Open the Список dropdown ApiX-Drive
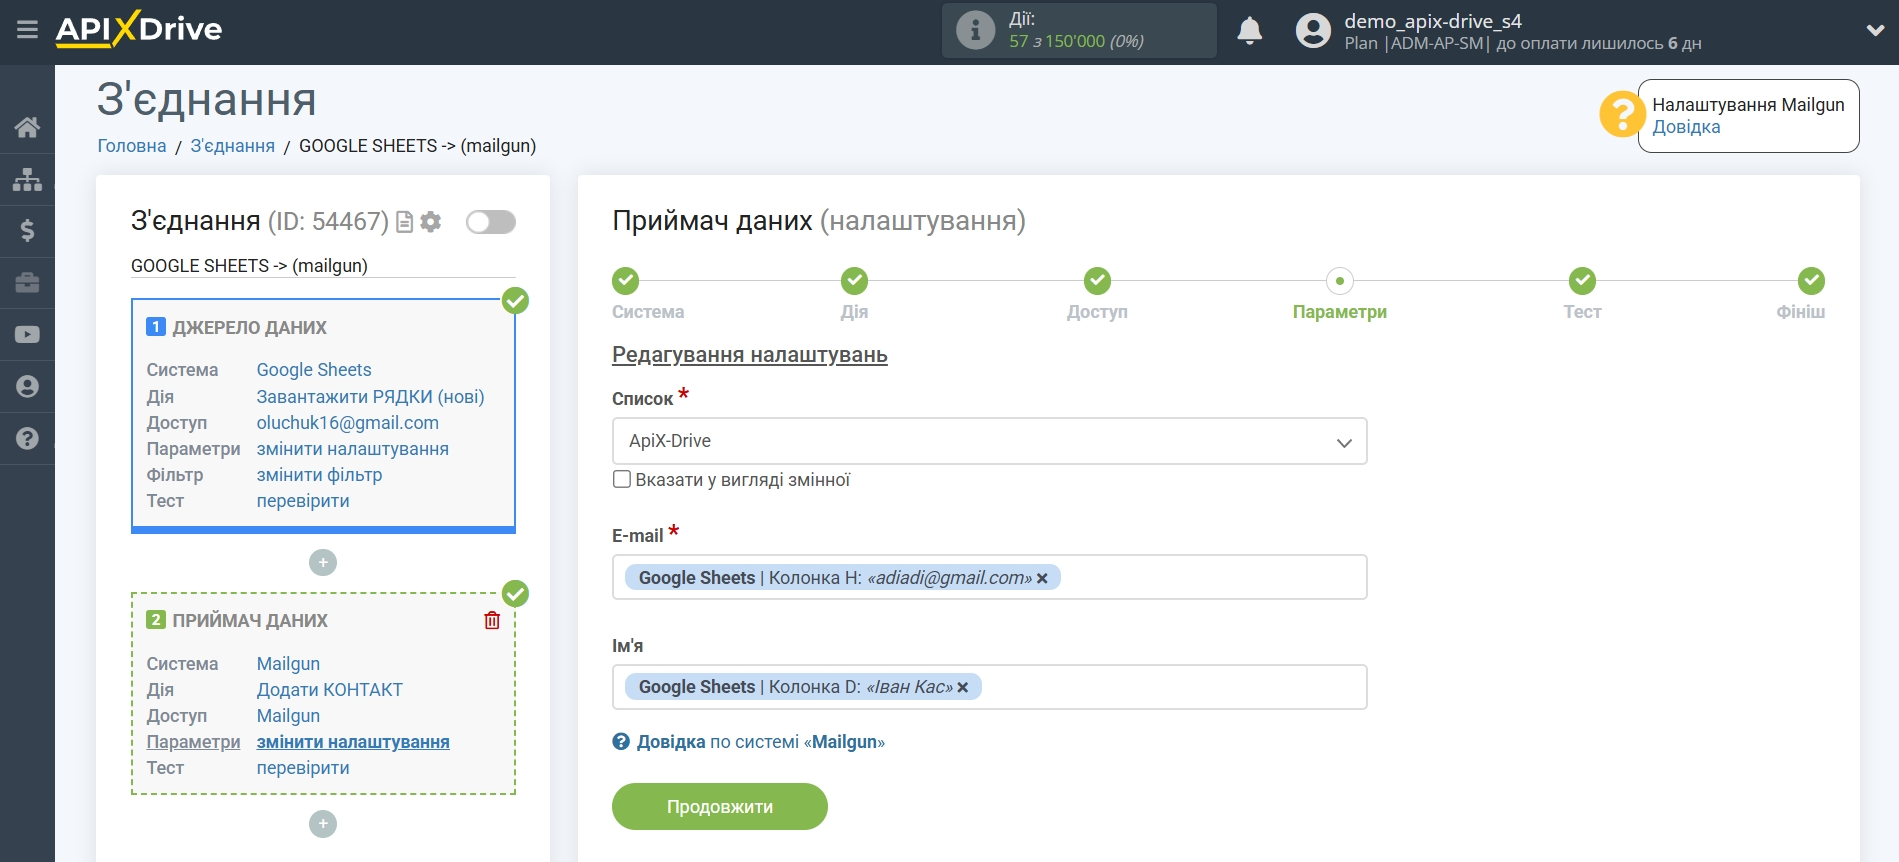This screenshot has height=862, width=1899. (x=989, y=441)
